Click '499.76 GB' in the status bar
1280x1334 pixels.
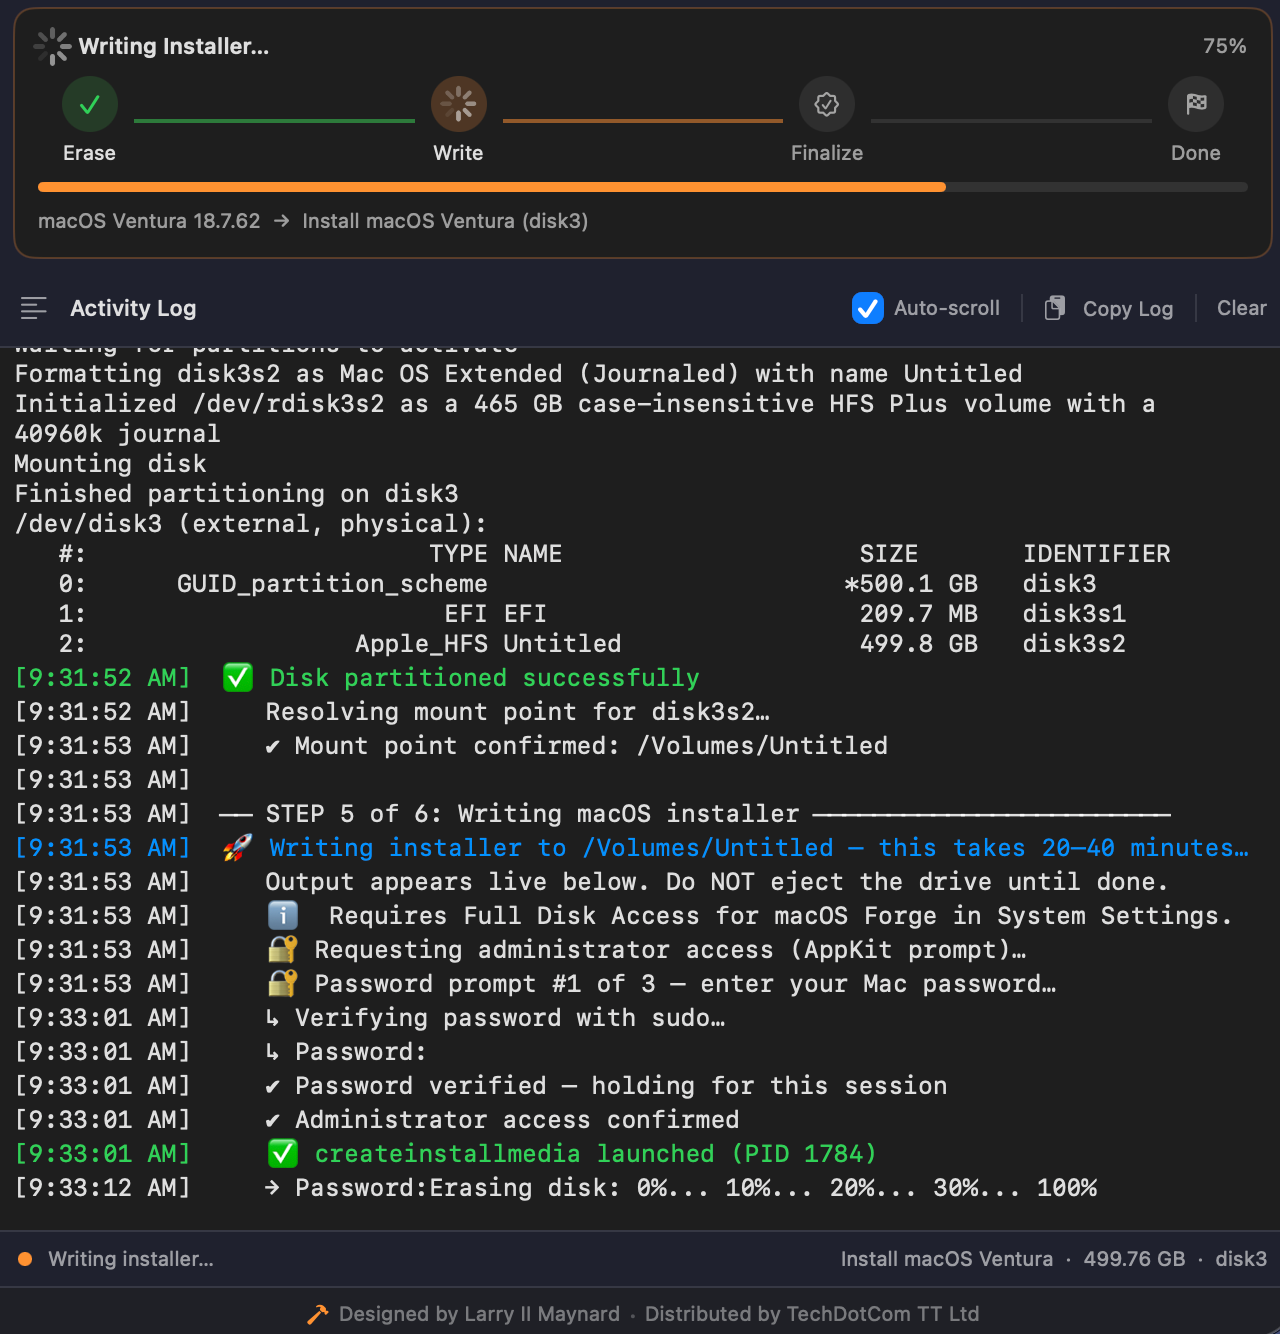tap(1134, 1259)
